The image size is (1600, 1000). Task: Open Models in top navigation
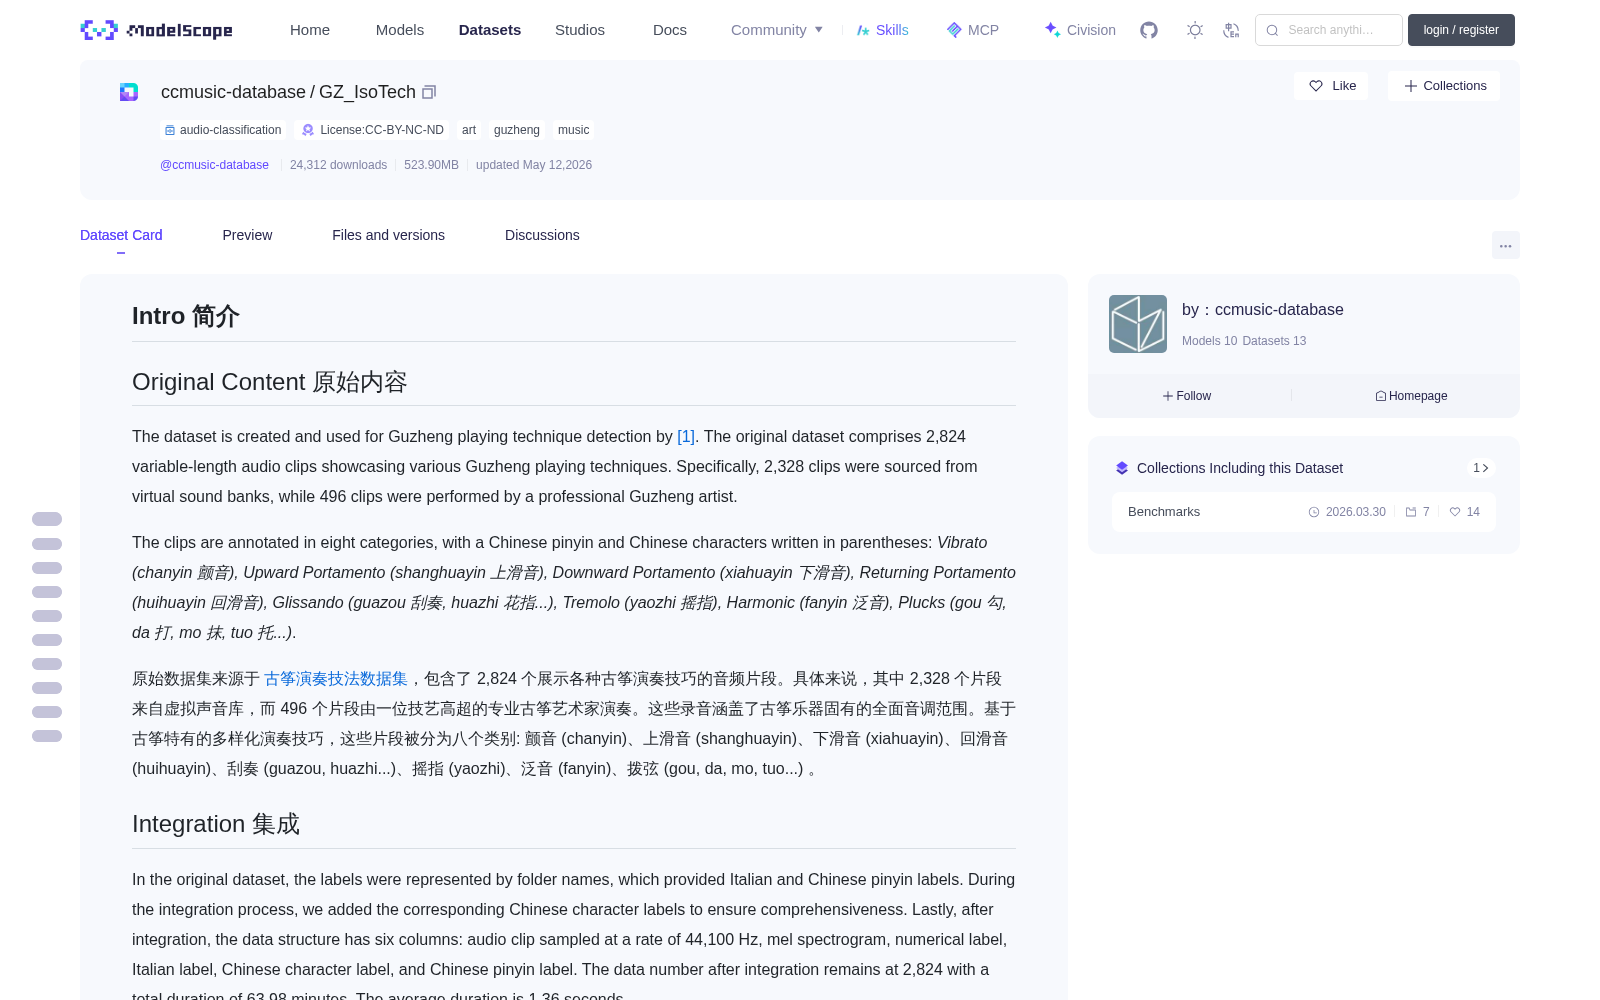(x=400, y=30)
